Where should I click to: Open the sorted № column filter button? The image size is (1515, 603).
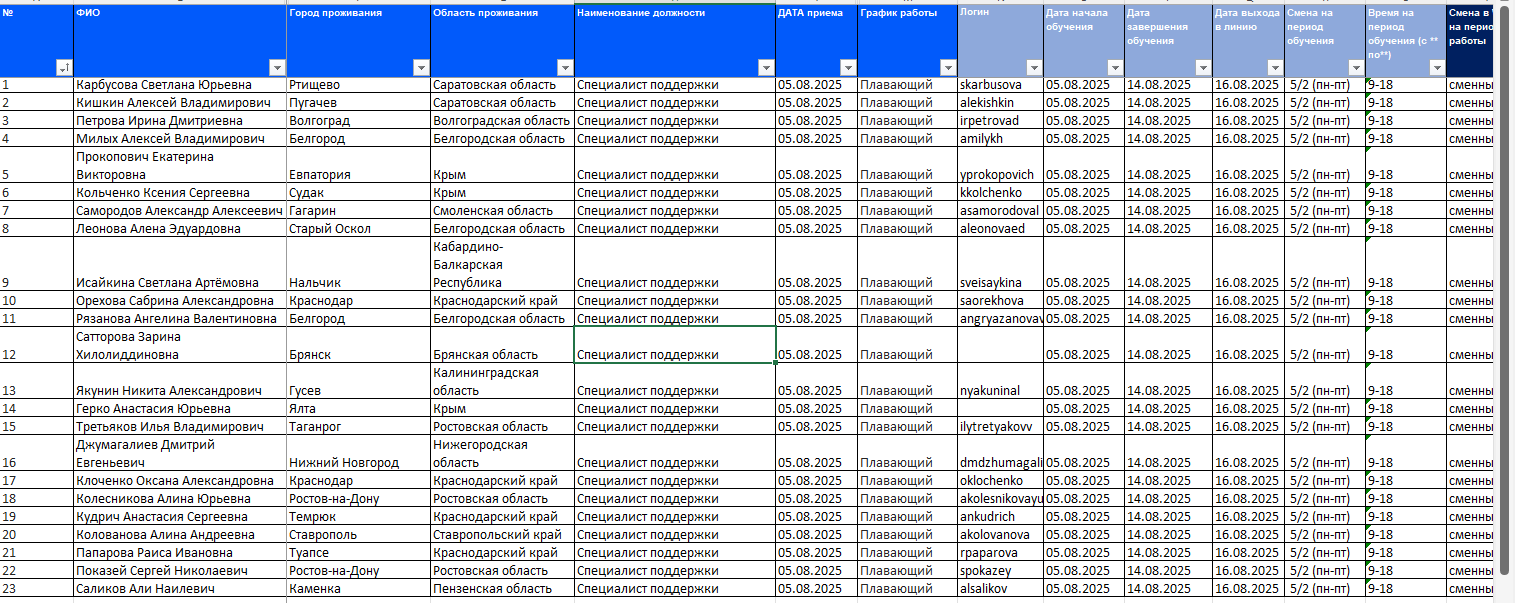pyautogui.click(x=65, y=67)
